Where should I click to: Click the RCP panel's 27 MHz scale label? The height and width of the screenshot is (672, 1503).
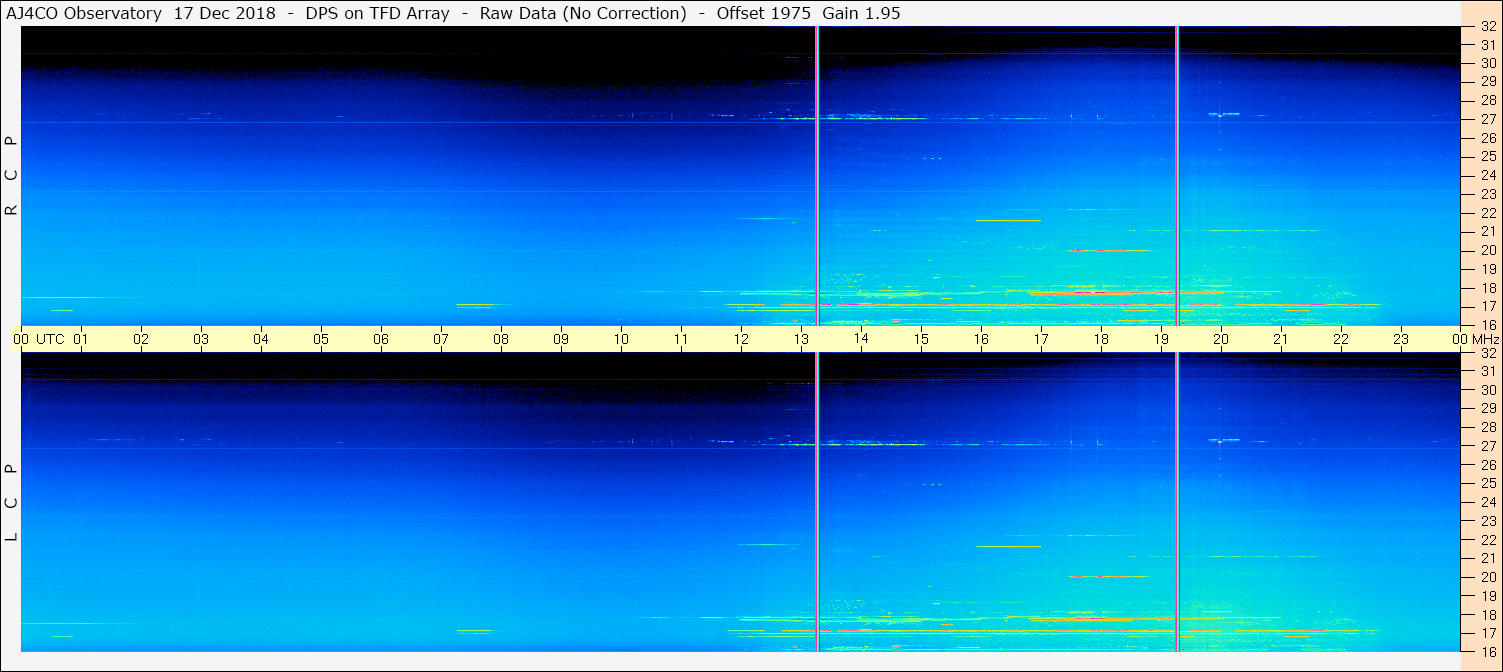1488,119
